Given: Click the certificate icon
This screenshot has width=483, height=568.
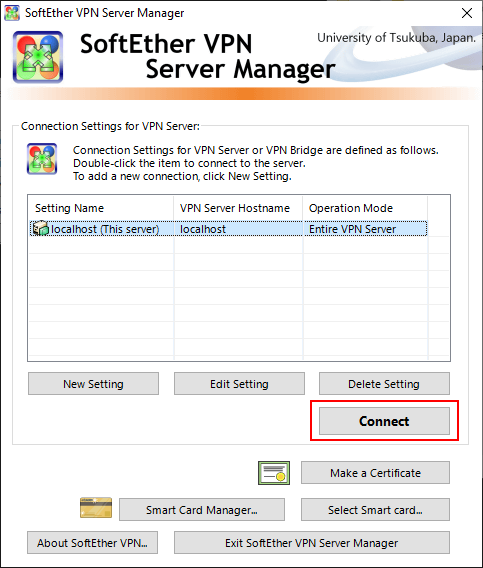Looking at the screenshot, I should tap(274, 473).
